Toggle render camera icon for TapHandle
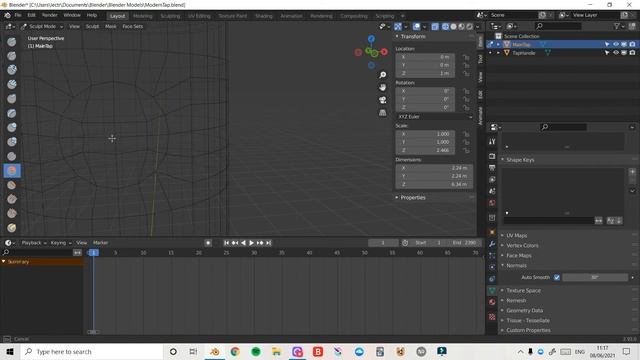The width and height of the screenshot is (640, 360). point(632,53)
